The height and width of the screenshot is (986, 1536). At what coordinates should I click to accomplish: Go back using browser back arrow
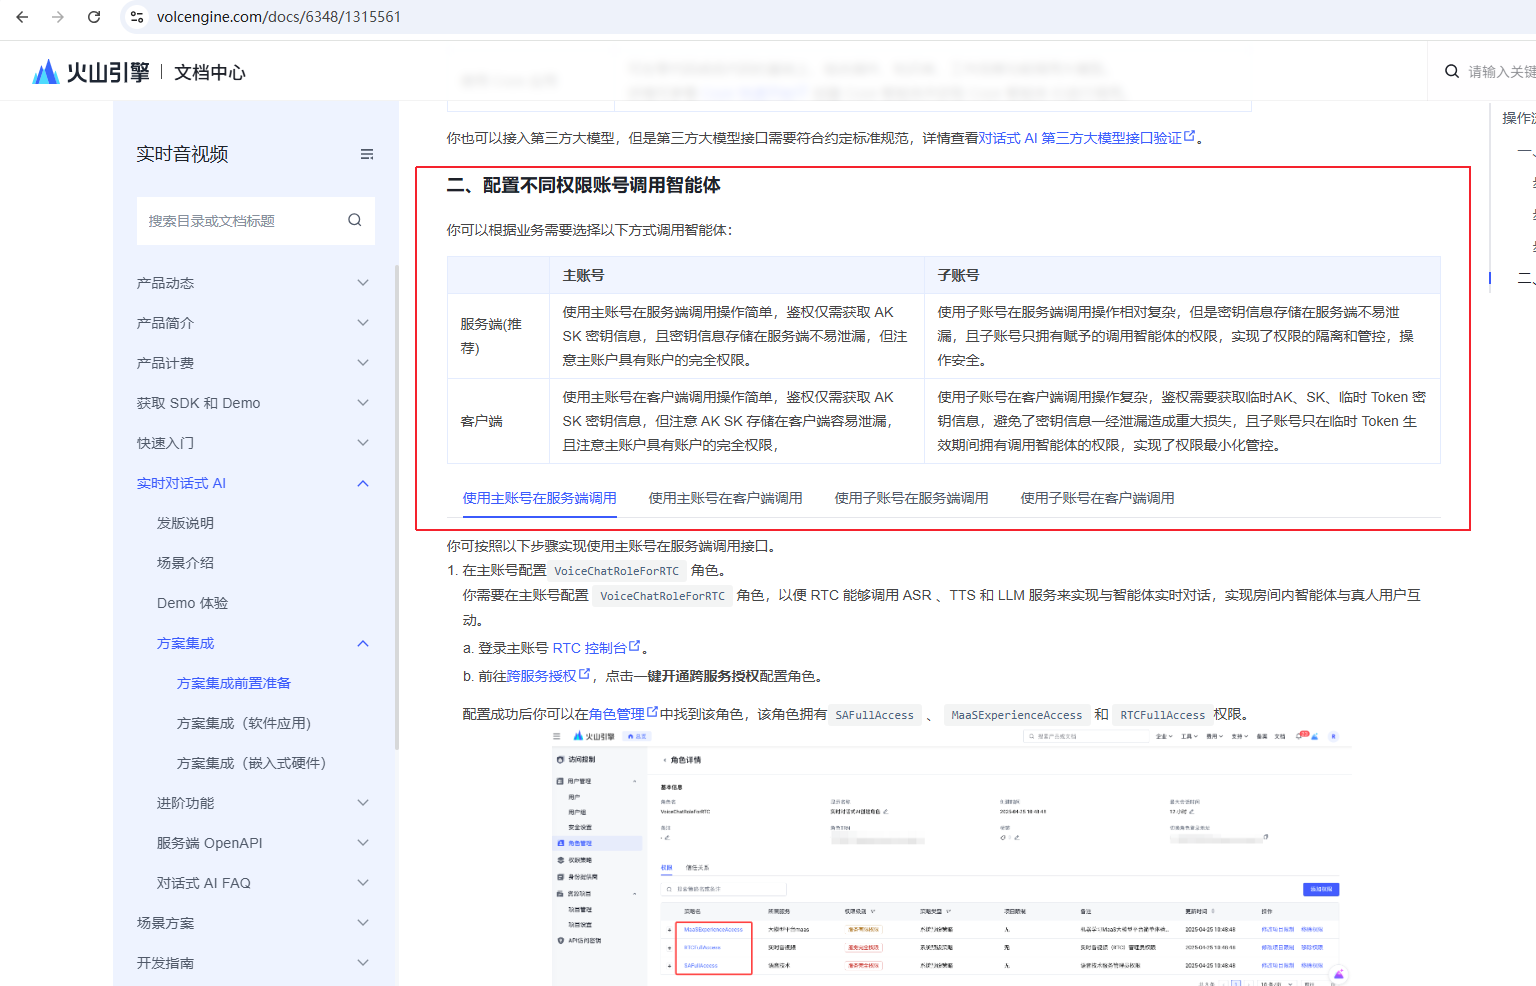tap(22, 17)
